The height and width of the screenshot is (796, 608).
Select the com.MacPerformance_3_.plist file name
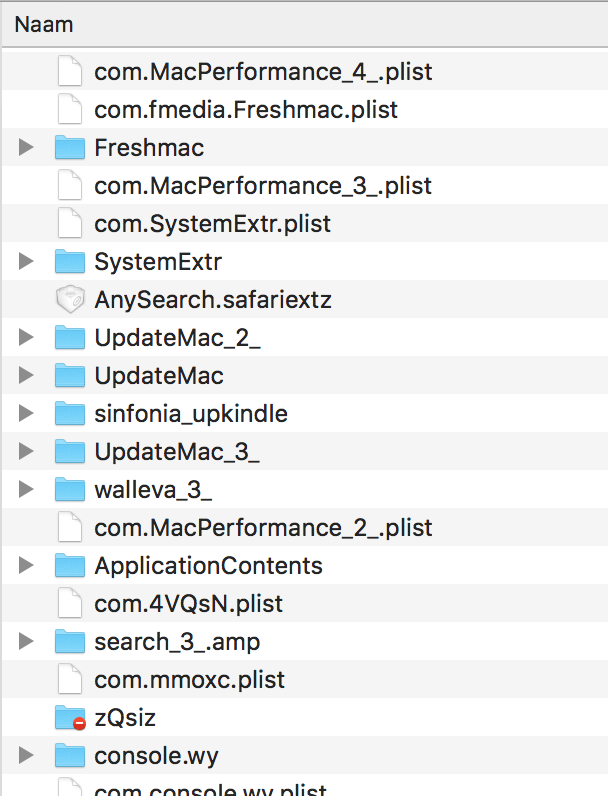pyautogui.click(x=263, y=186)
